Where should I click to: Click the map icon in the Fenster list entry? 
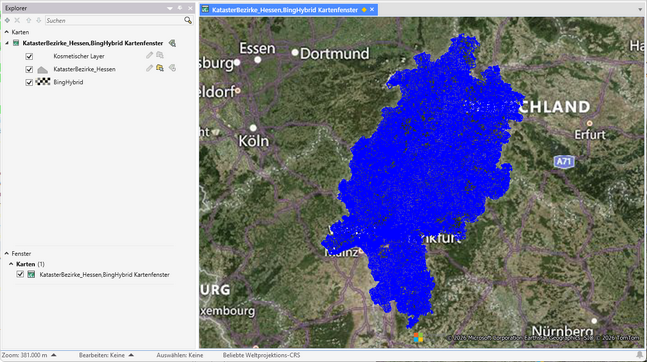pos(31,274)
